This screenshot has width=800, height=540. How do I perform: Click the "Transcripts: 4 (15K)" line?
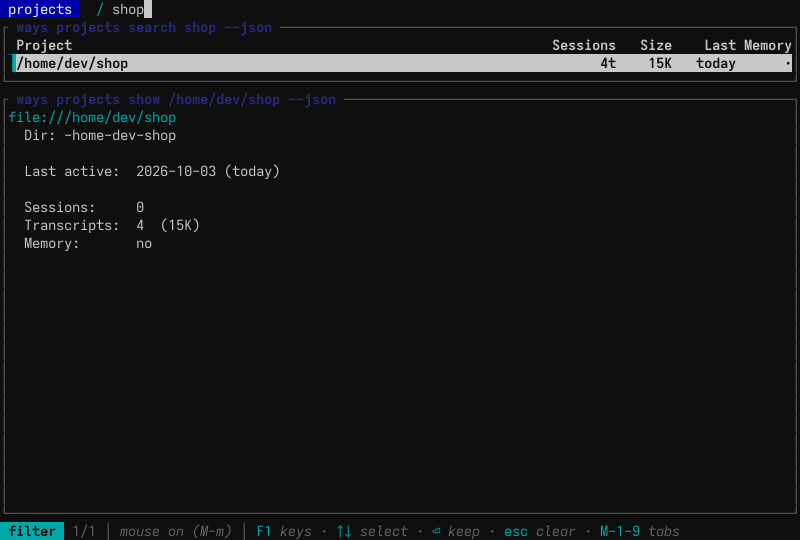click(x=112, y=225)
